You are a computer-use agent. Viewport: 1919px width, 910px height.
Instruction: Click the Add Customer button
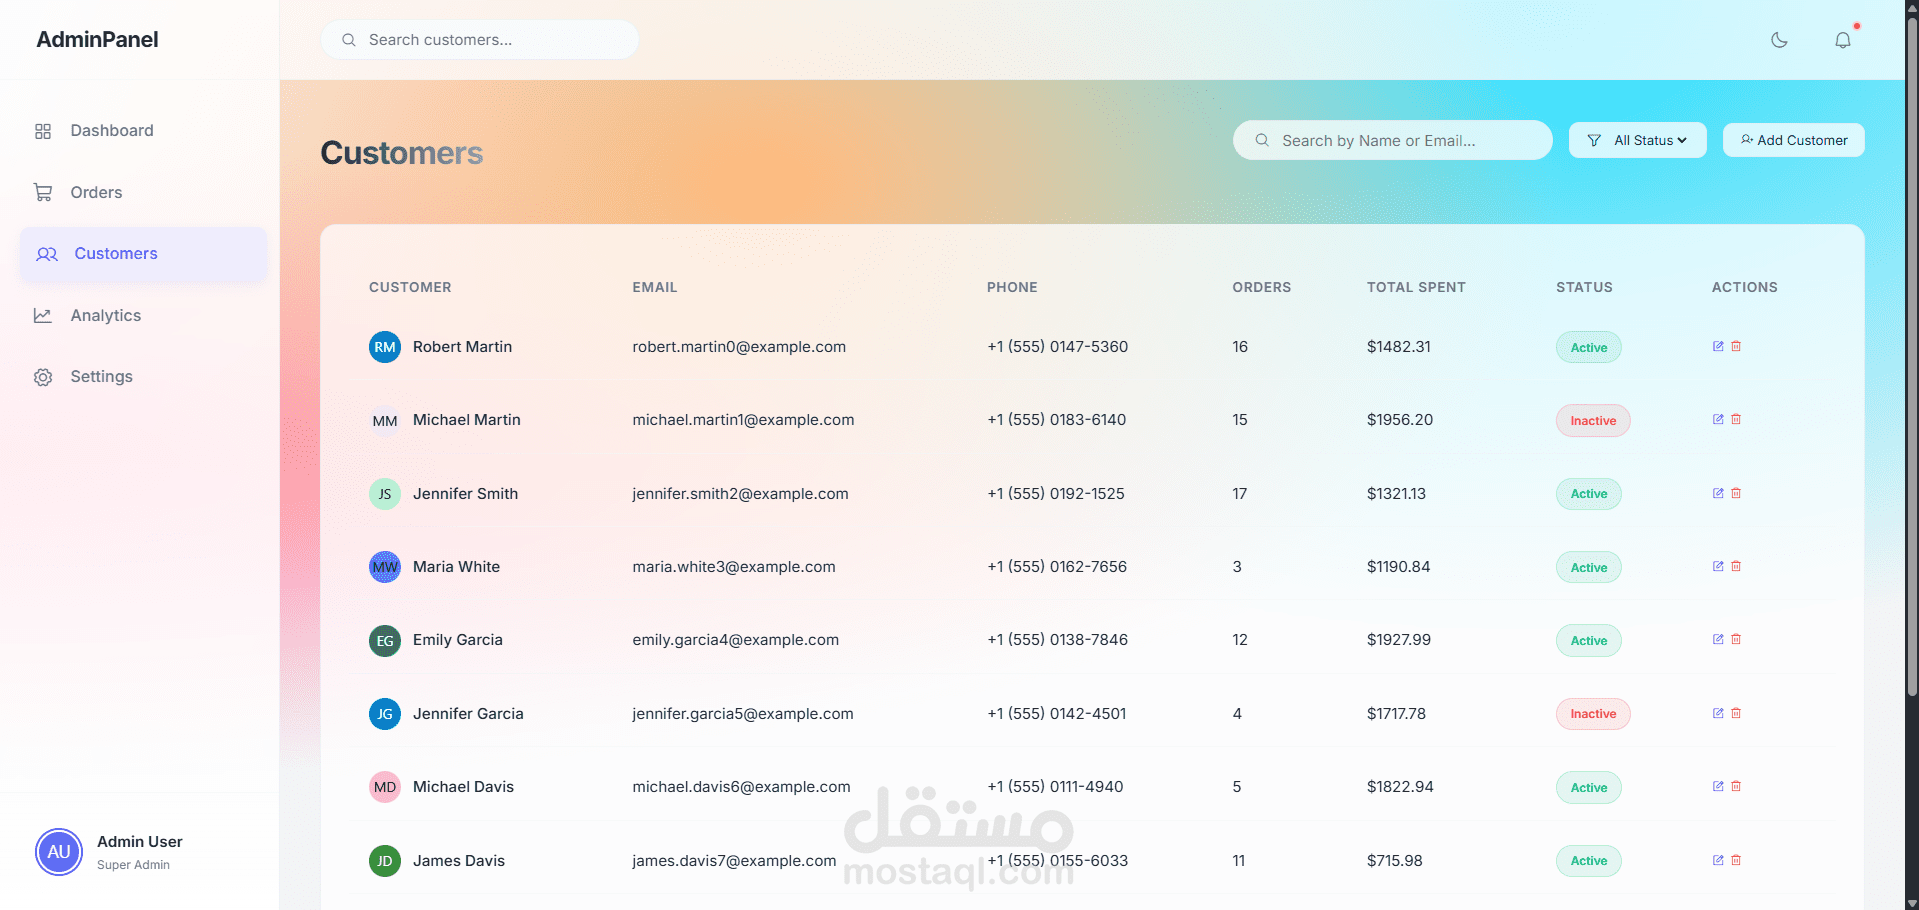pyautogui.click(x=1793, y=140)
